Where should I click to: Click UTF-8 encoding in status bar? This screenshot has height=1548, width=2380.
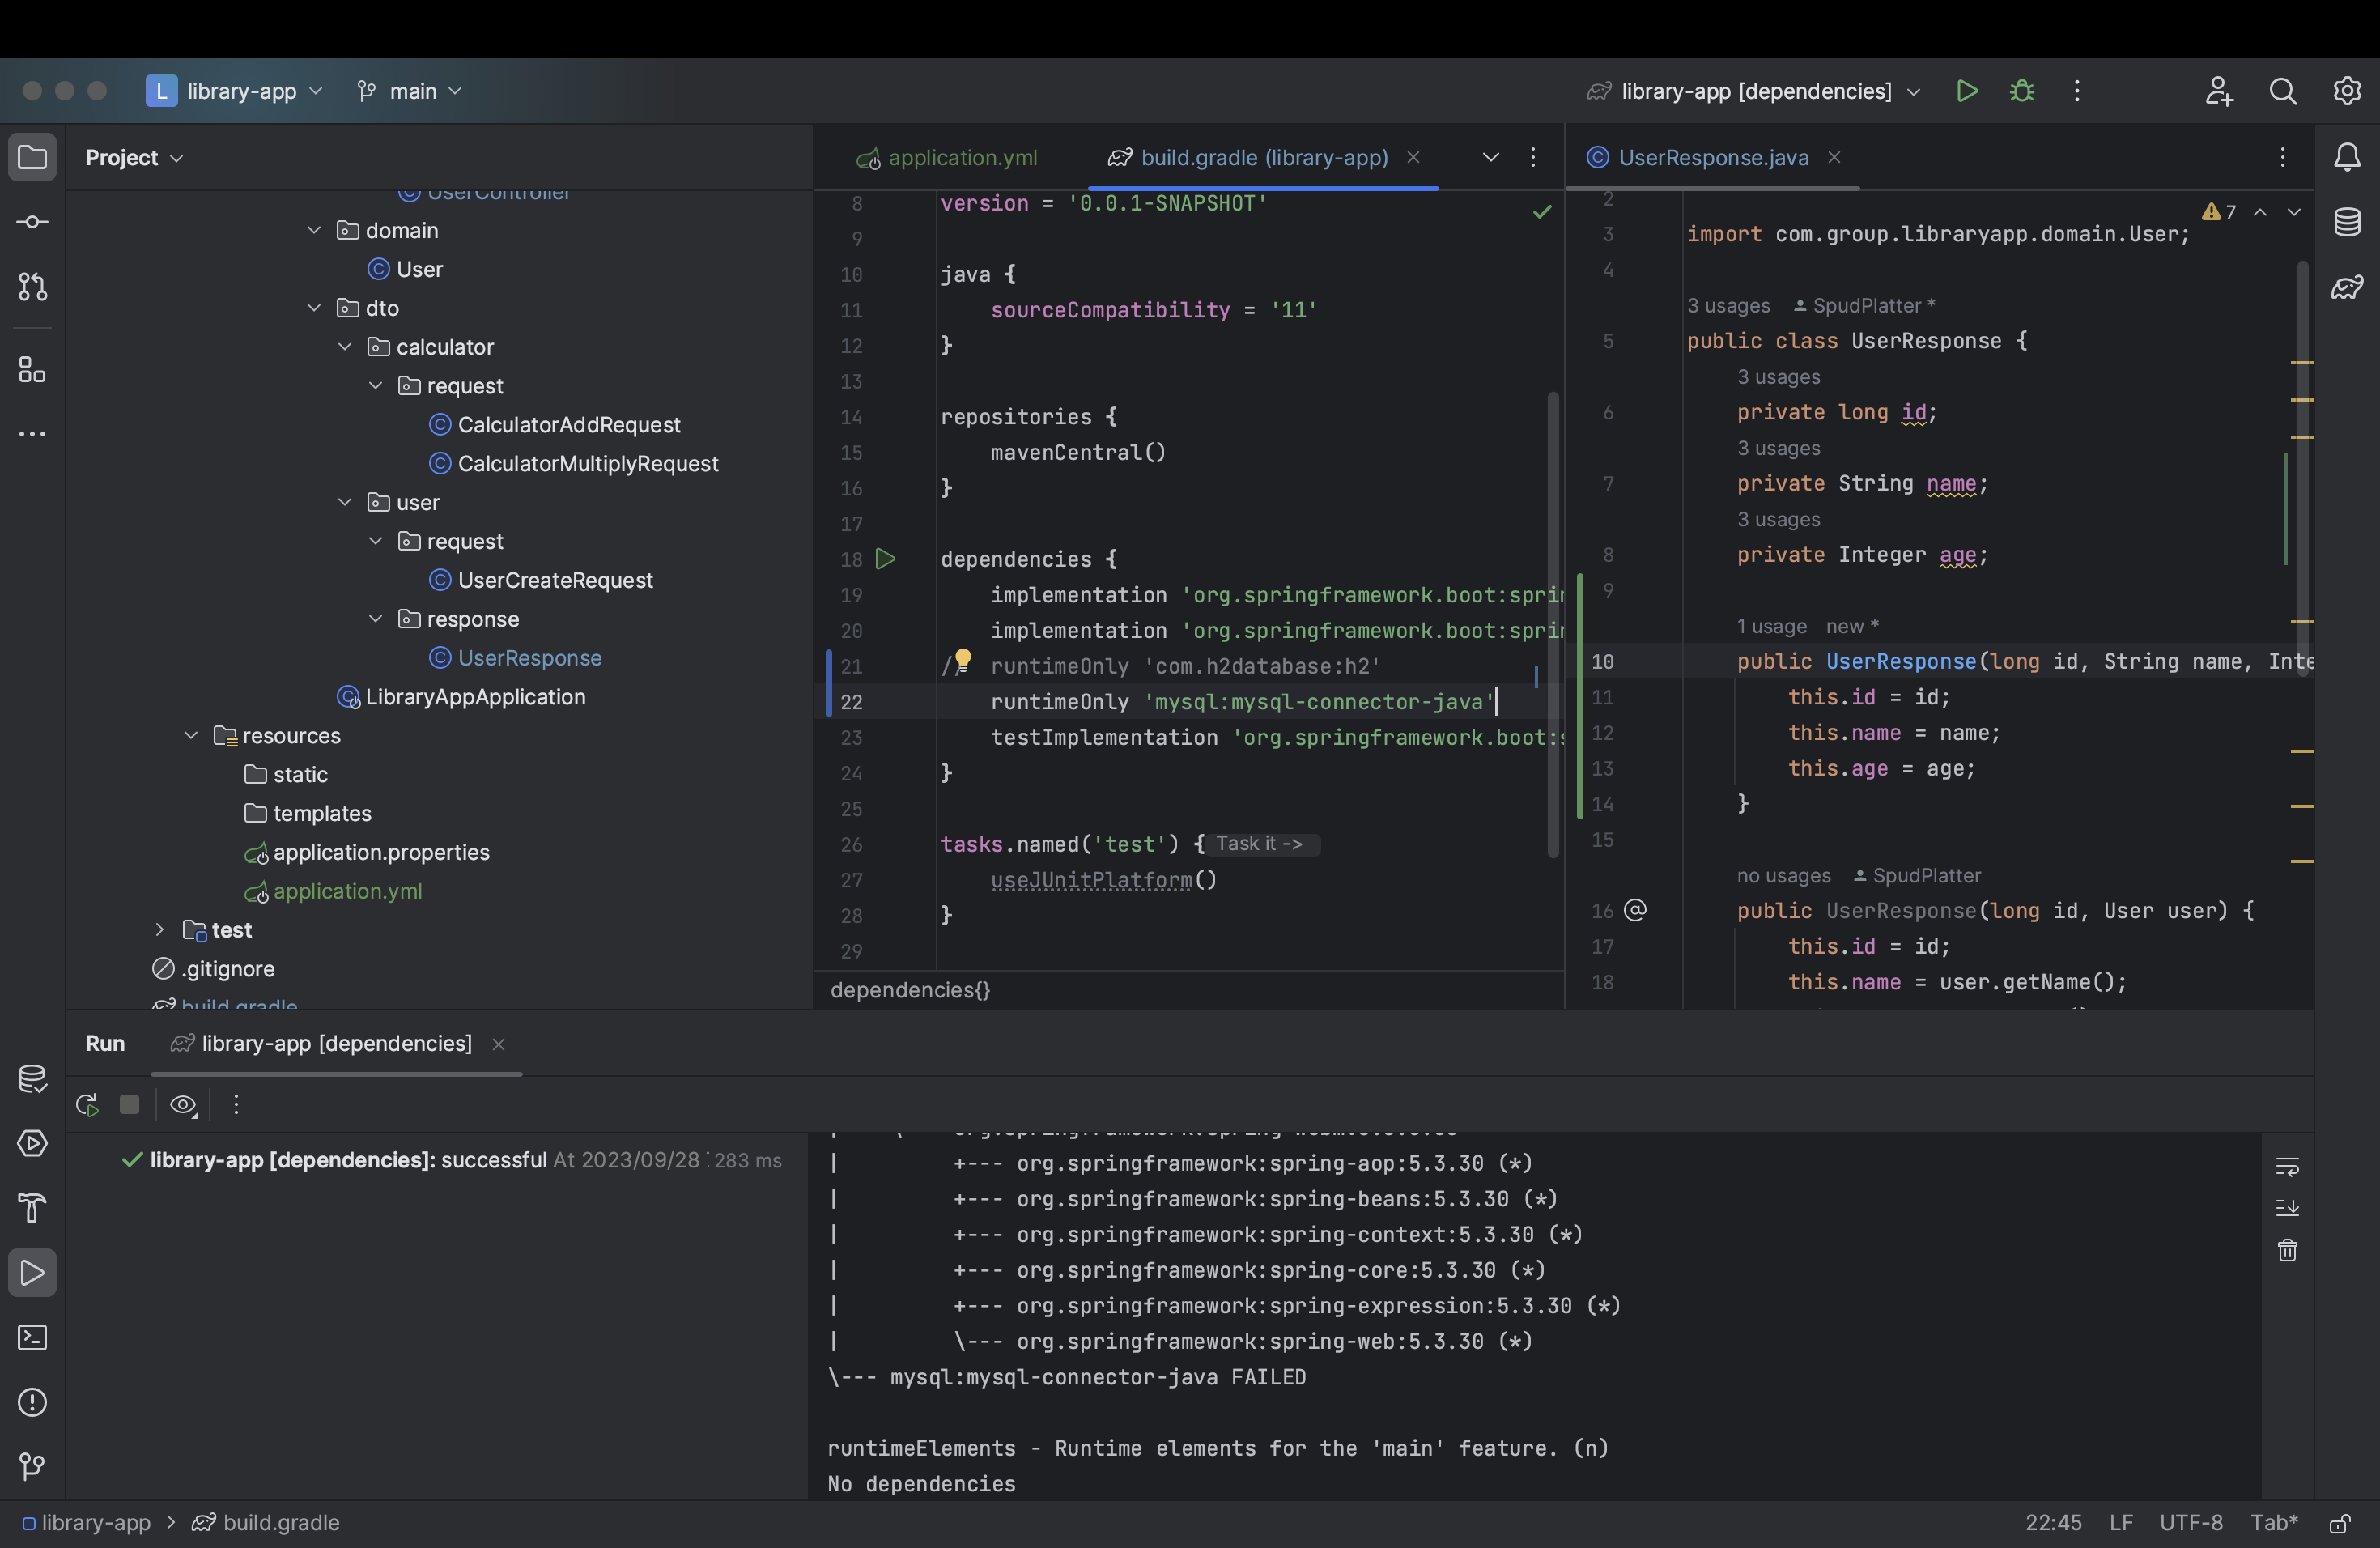(2190, 1523)
